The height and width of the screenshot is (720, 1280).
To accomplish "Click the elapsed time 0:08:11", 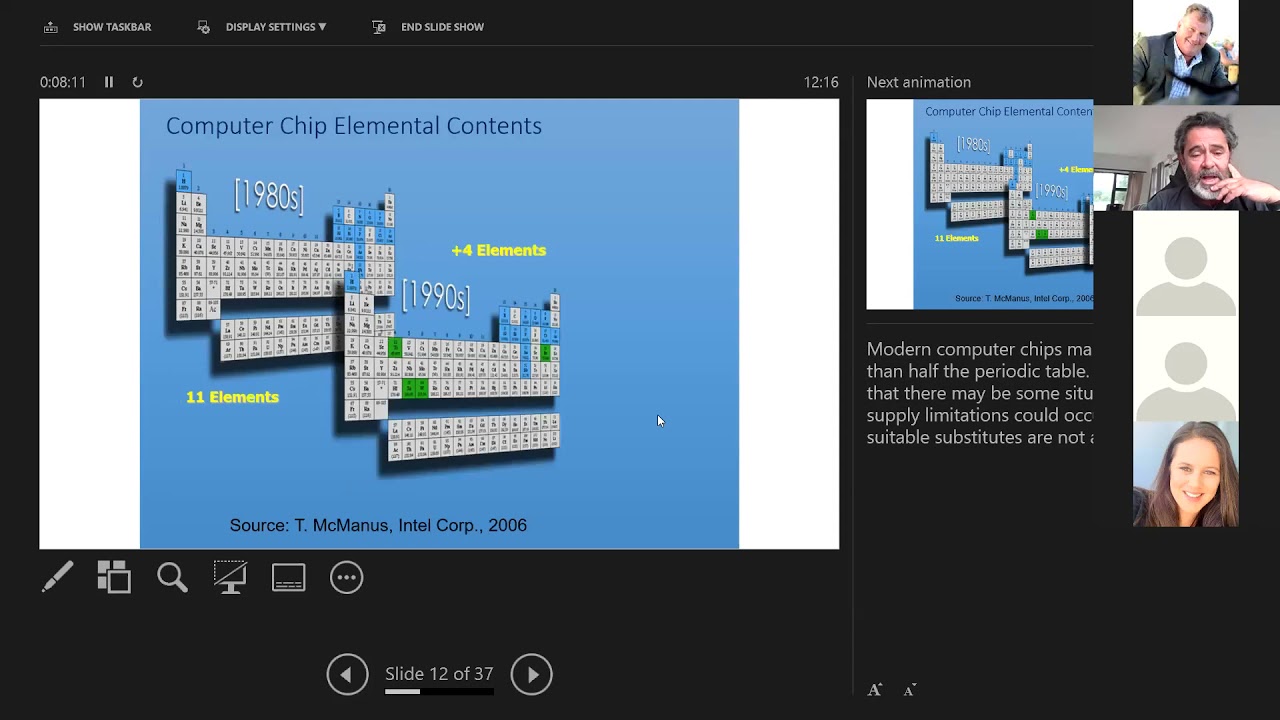I will click(63, 82).
